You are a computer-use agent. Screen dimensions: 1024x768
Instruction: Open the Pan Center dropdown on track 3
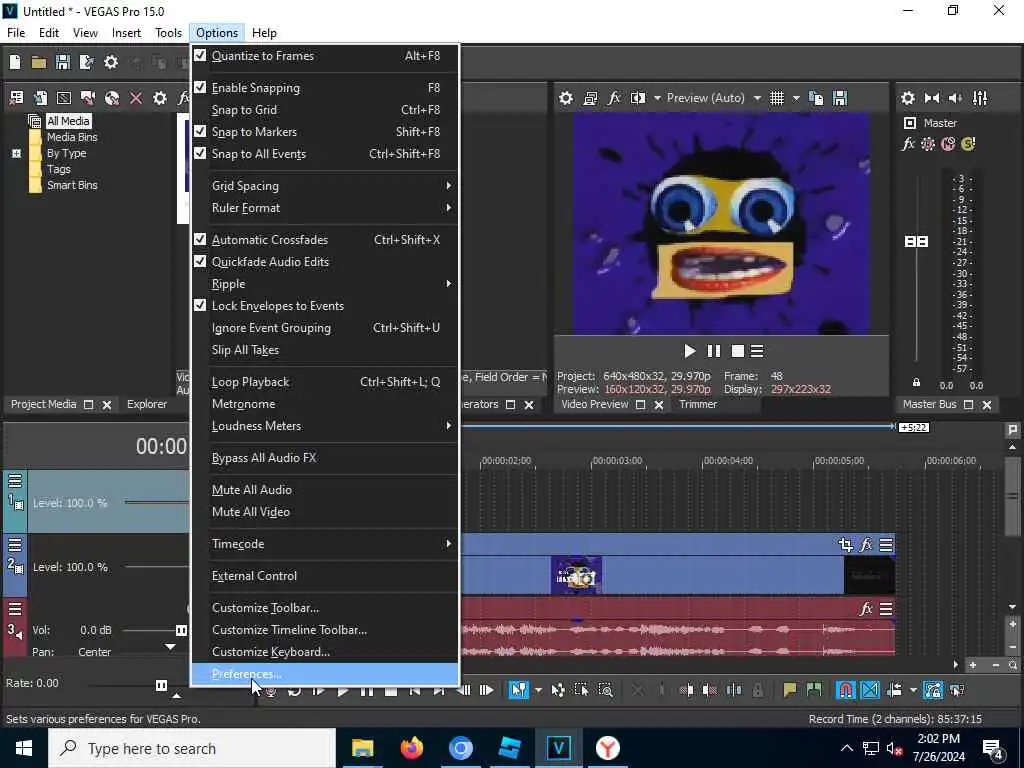point(170,647)
